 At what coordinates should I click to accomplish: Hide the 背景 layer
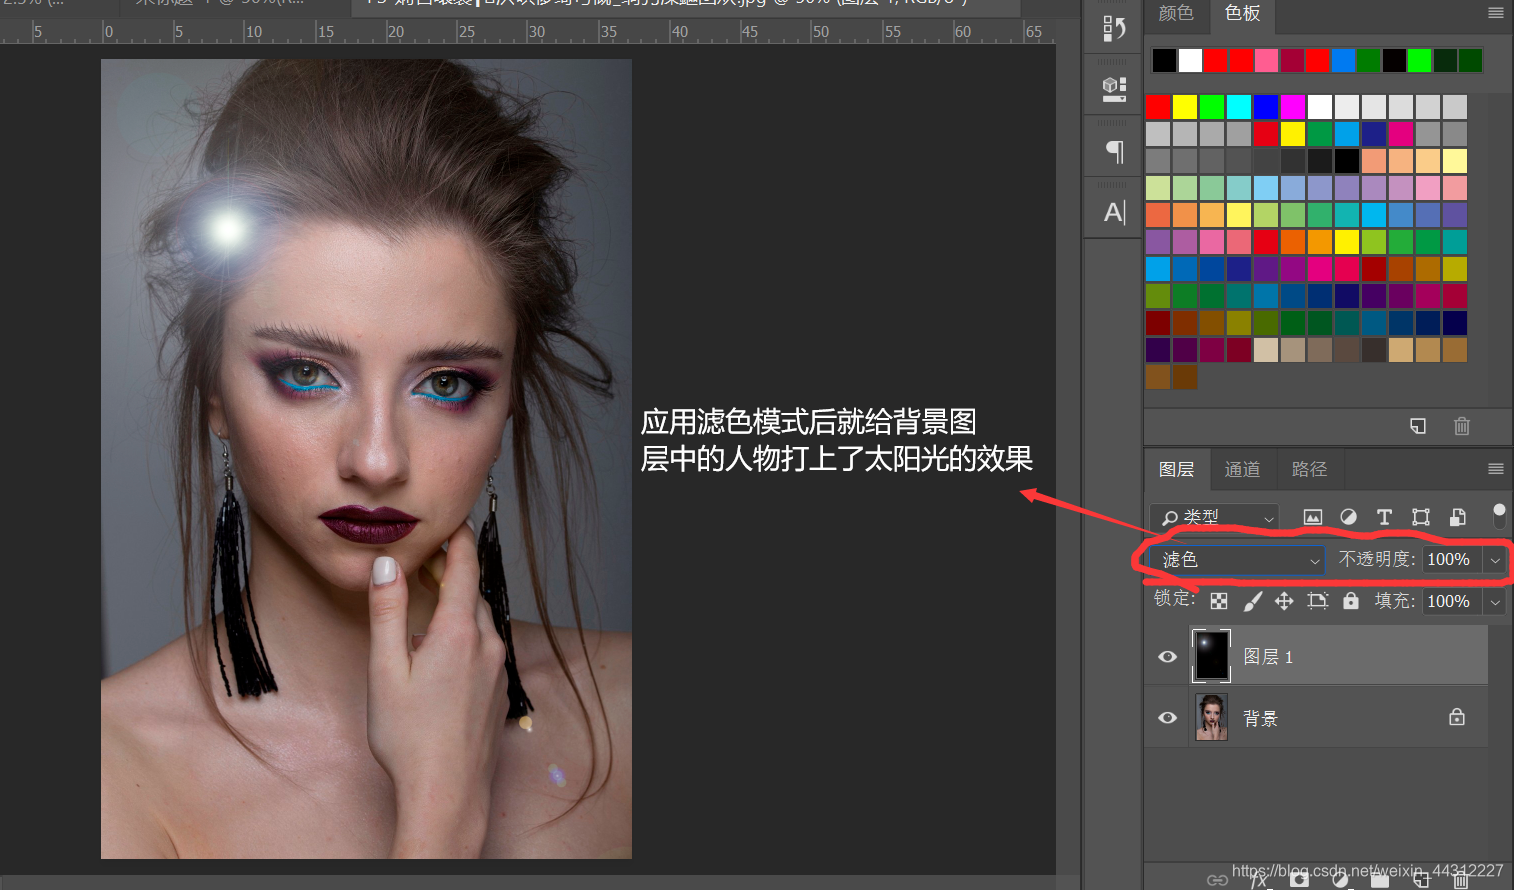[1167, 718]
